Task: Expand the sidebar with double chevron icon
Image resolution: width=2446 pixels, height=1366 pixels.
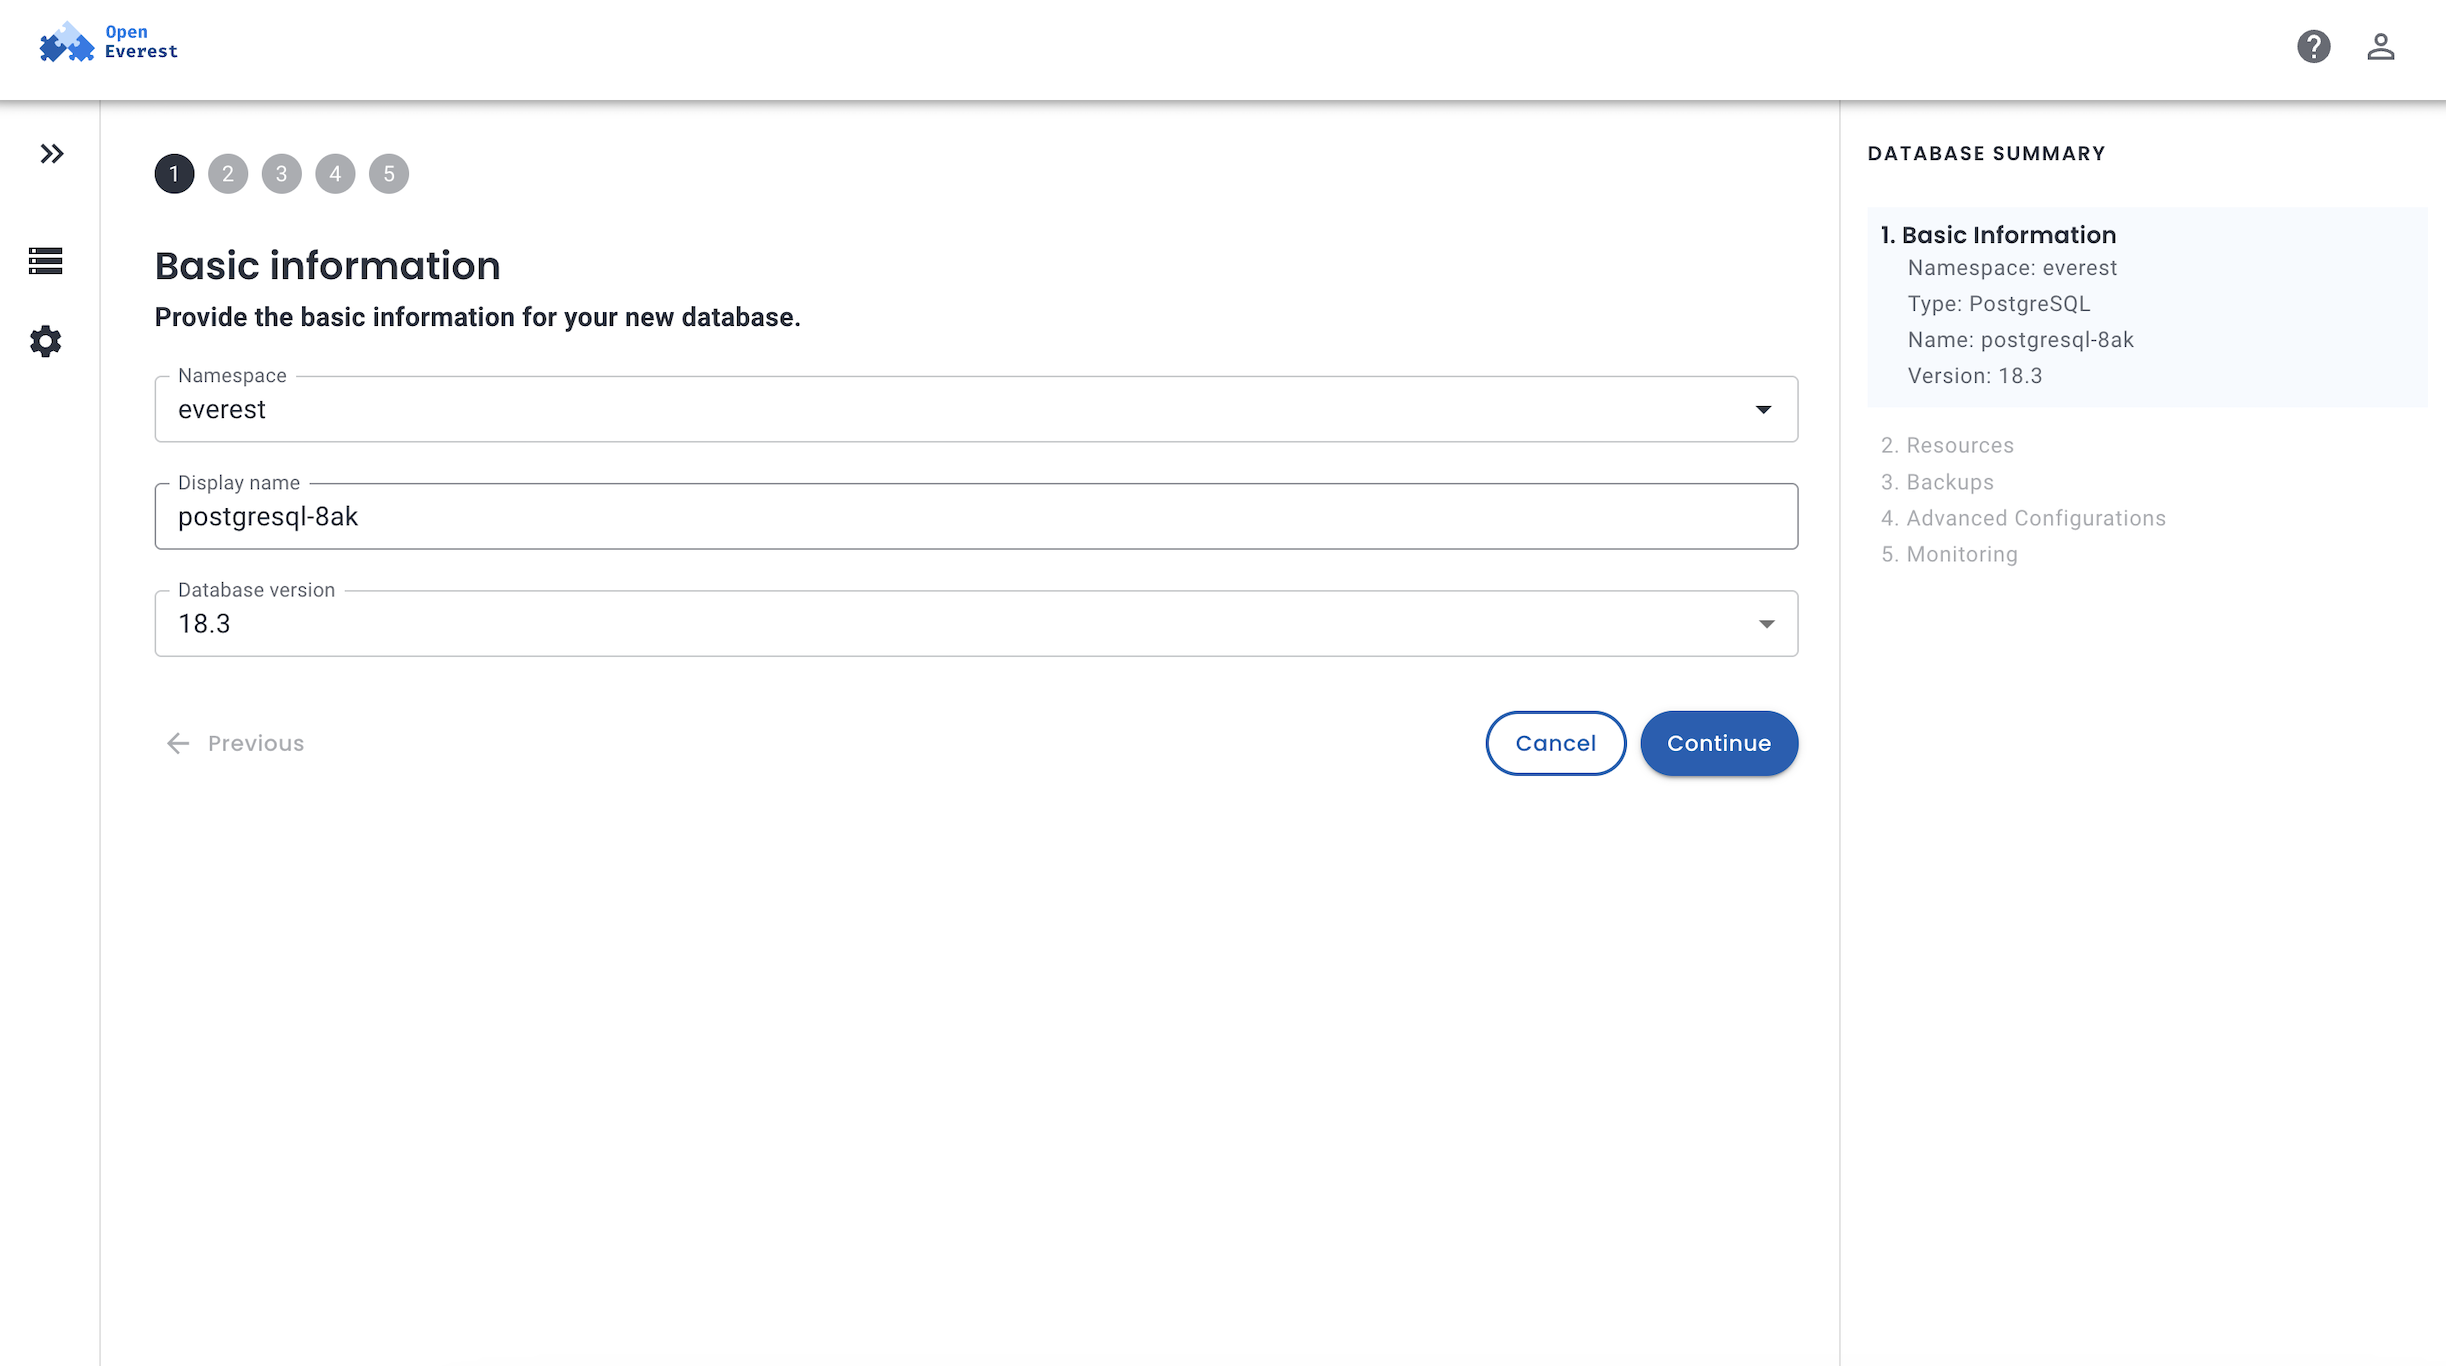Action: pyautogui.click(x=52, y=154)
